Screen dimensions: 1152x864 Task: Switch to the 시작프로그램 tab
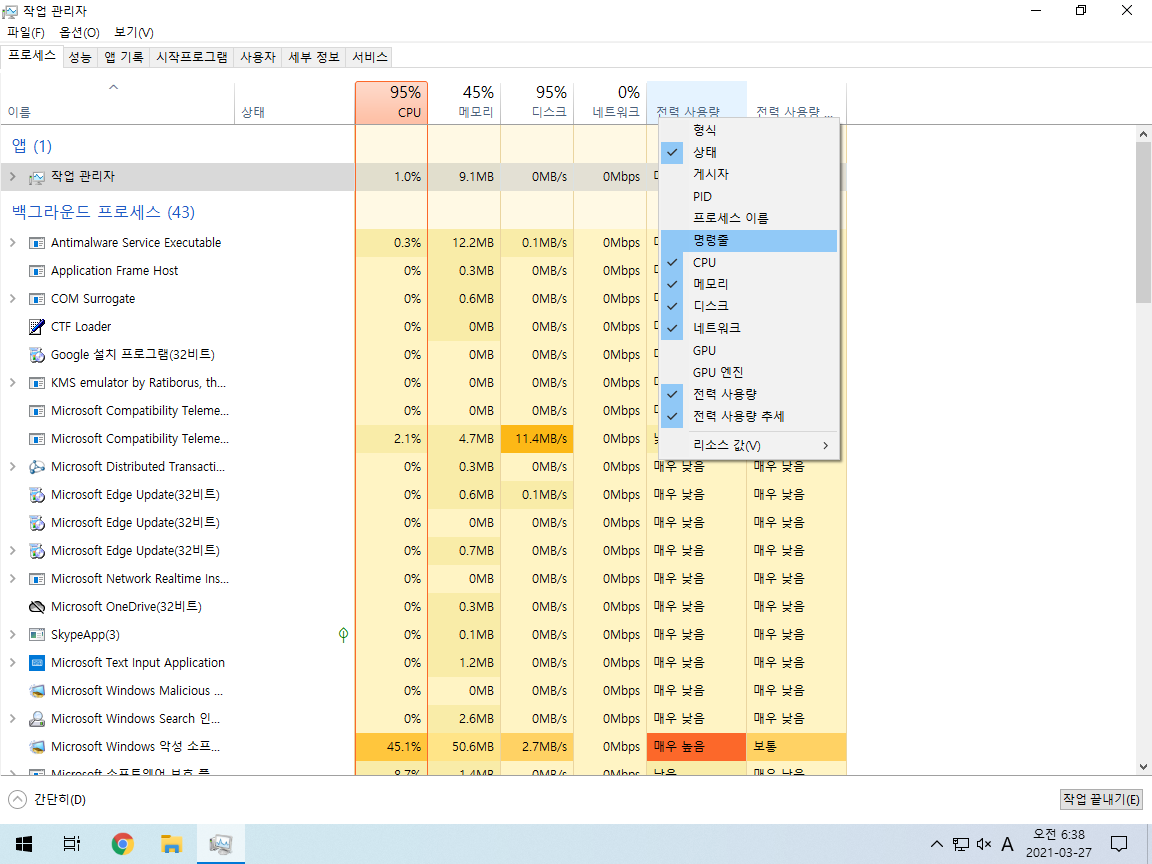point(192,57)
